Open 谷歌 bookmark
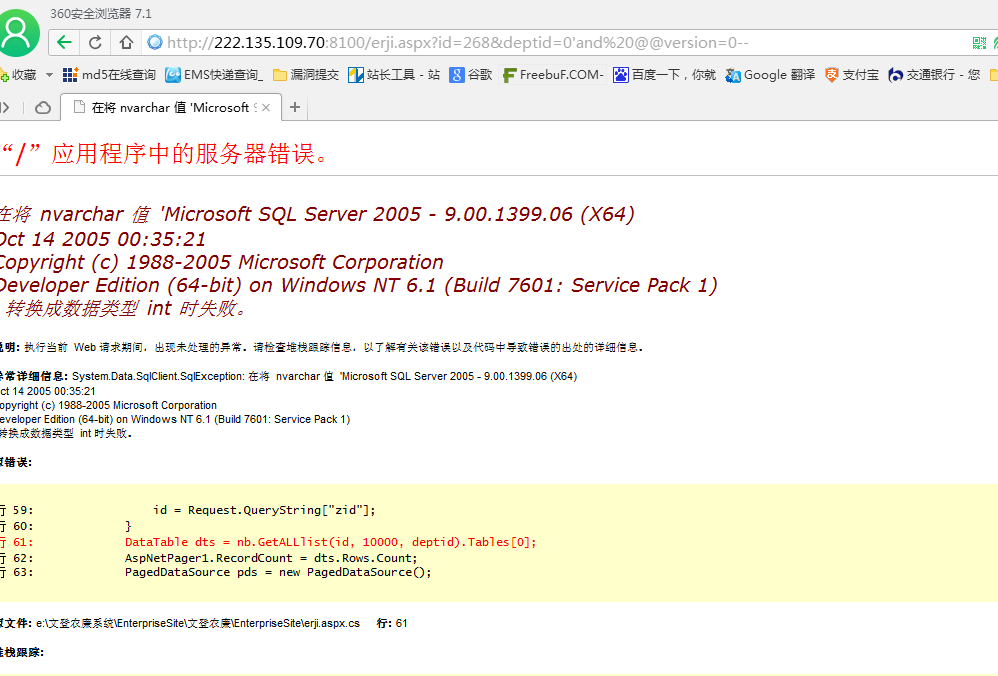The image size is (998, 676). 470,75
